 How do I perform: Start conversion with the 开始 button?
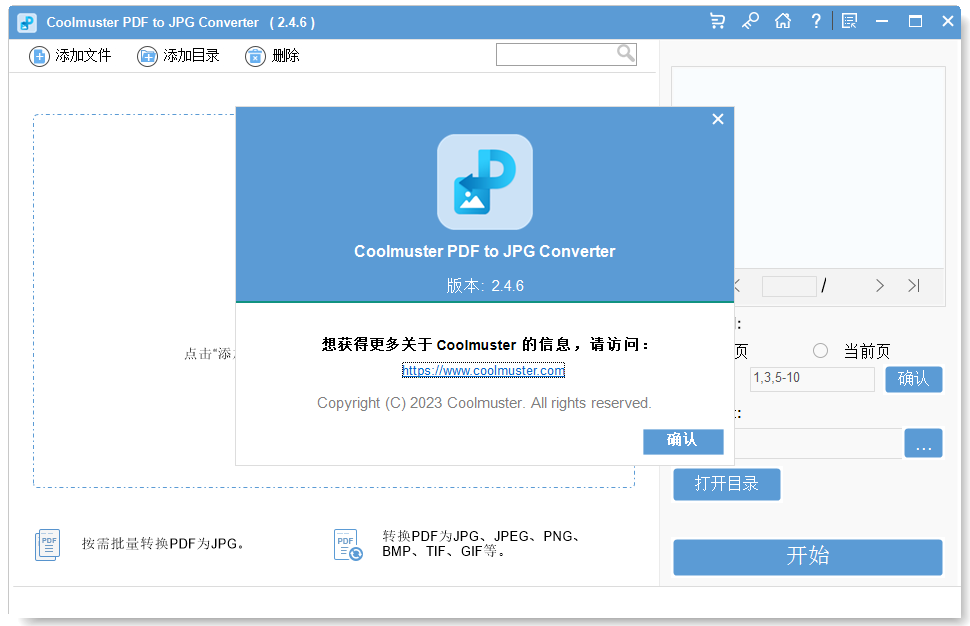[808, 557]
